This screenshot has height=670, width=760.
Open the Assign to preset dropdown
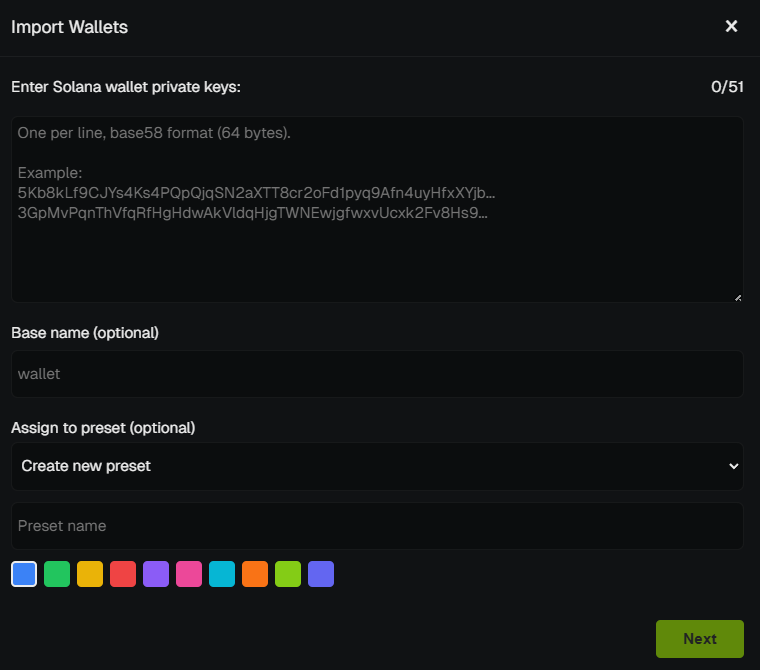click(377, 466)
